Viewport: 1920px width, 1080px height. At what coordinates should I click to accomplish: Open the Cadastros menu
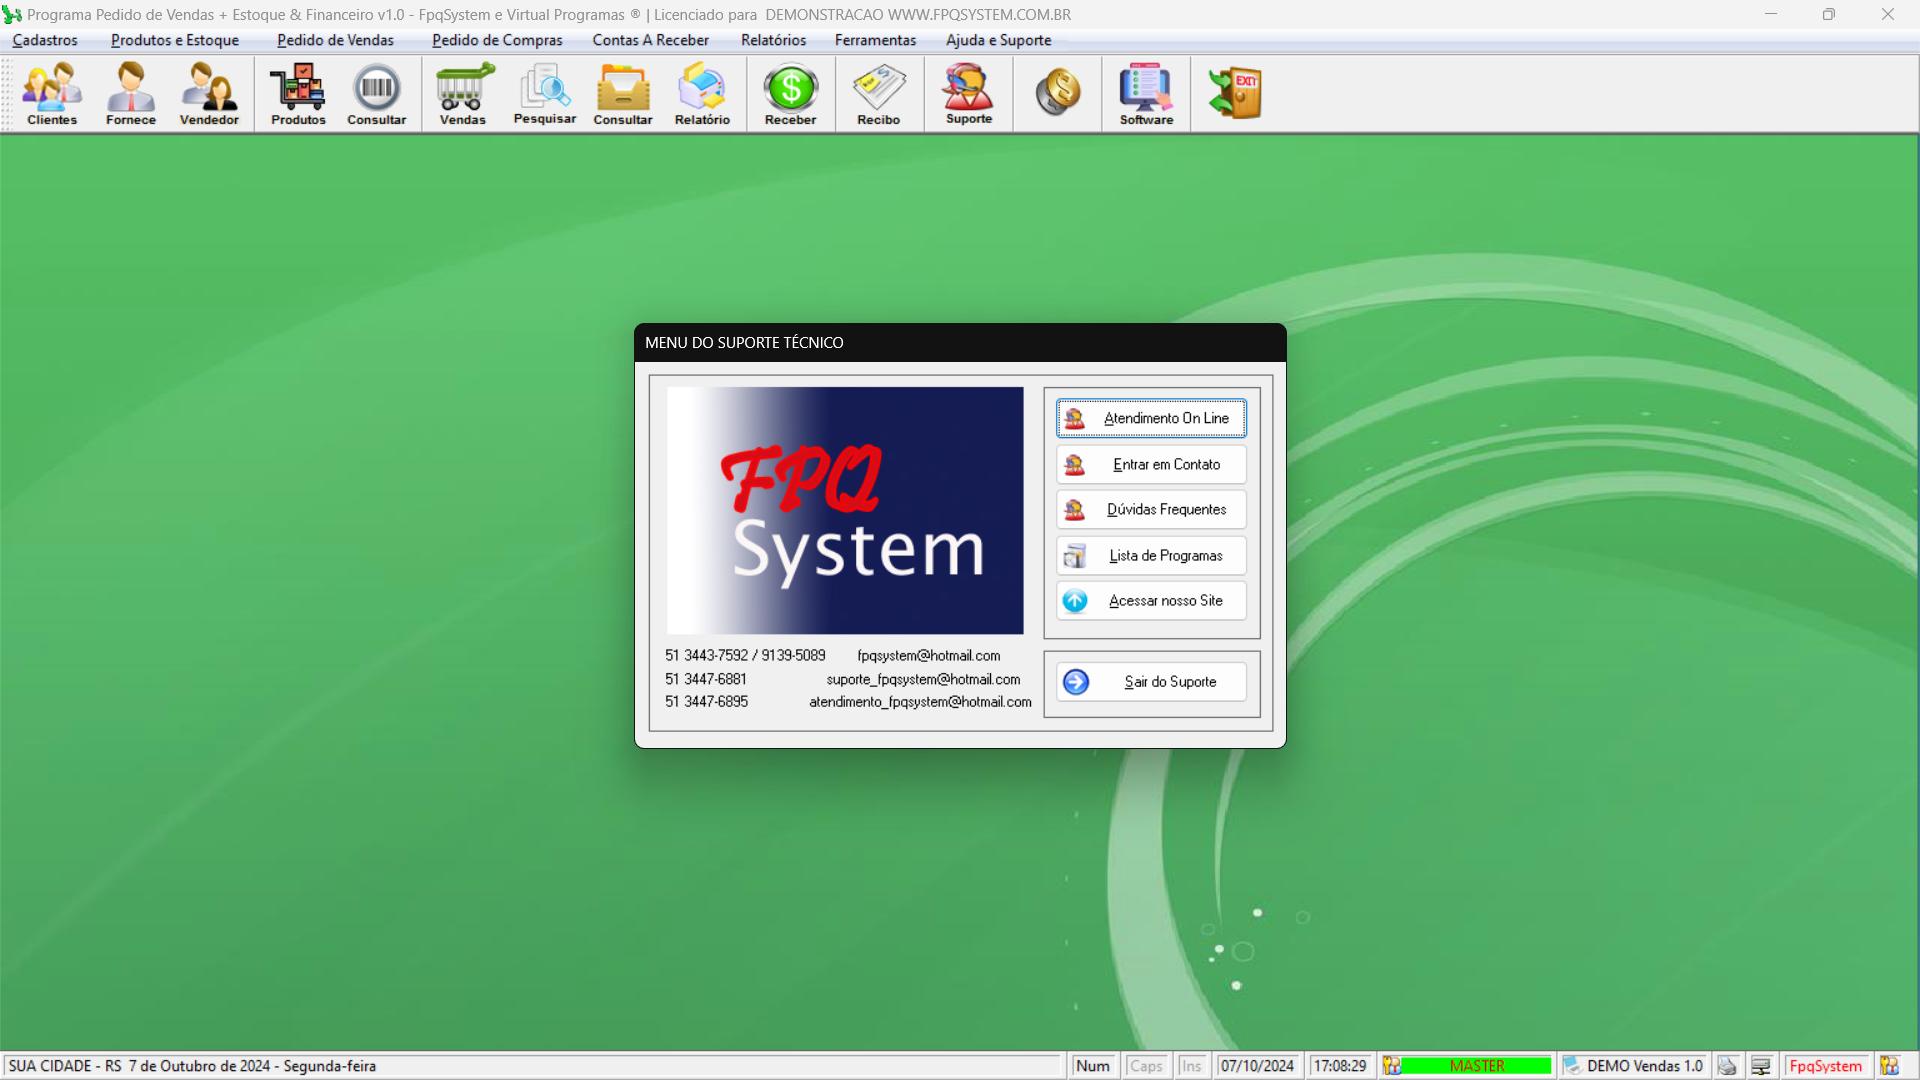point(45,40)
